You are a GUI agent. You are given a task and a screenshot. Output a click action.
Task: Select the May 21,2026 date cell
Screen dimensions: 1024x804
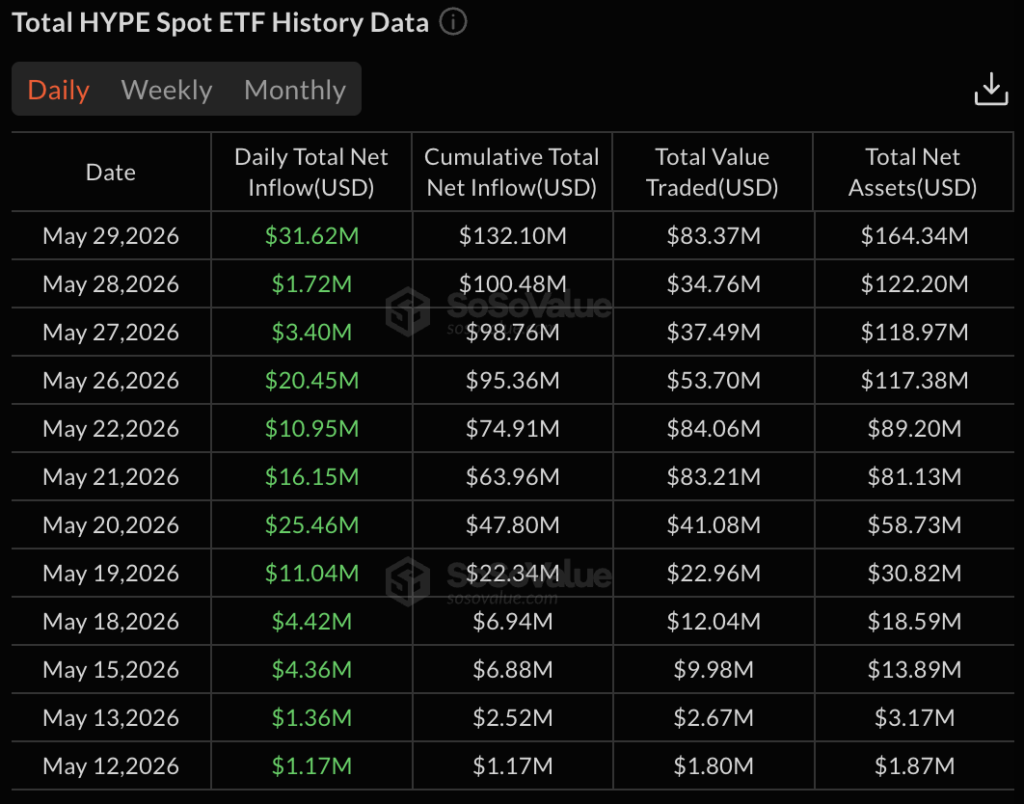[x=110, y=477]
